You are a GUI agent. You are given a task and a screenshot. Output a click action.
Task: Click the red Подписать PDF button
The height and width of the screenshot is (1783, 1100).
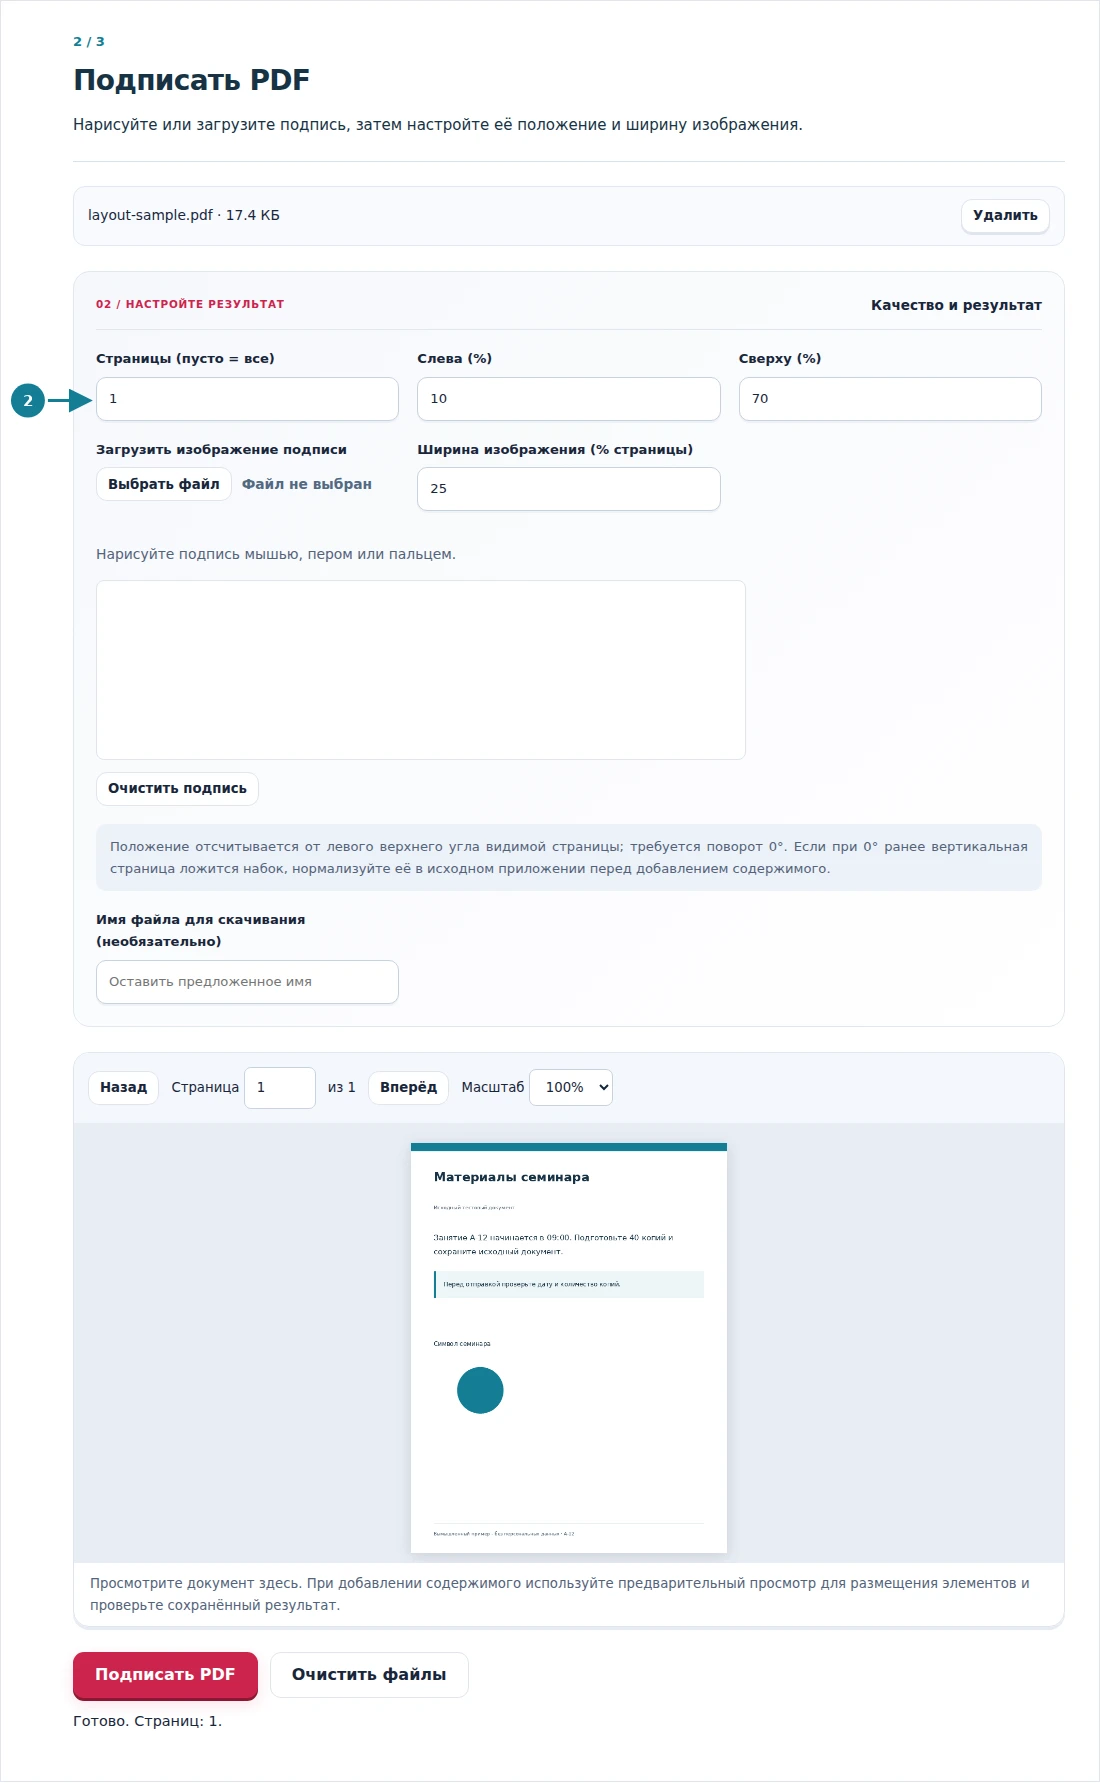pos(165,1675)
